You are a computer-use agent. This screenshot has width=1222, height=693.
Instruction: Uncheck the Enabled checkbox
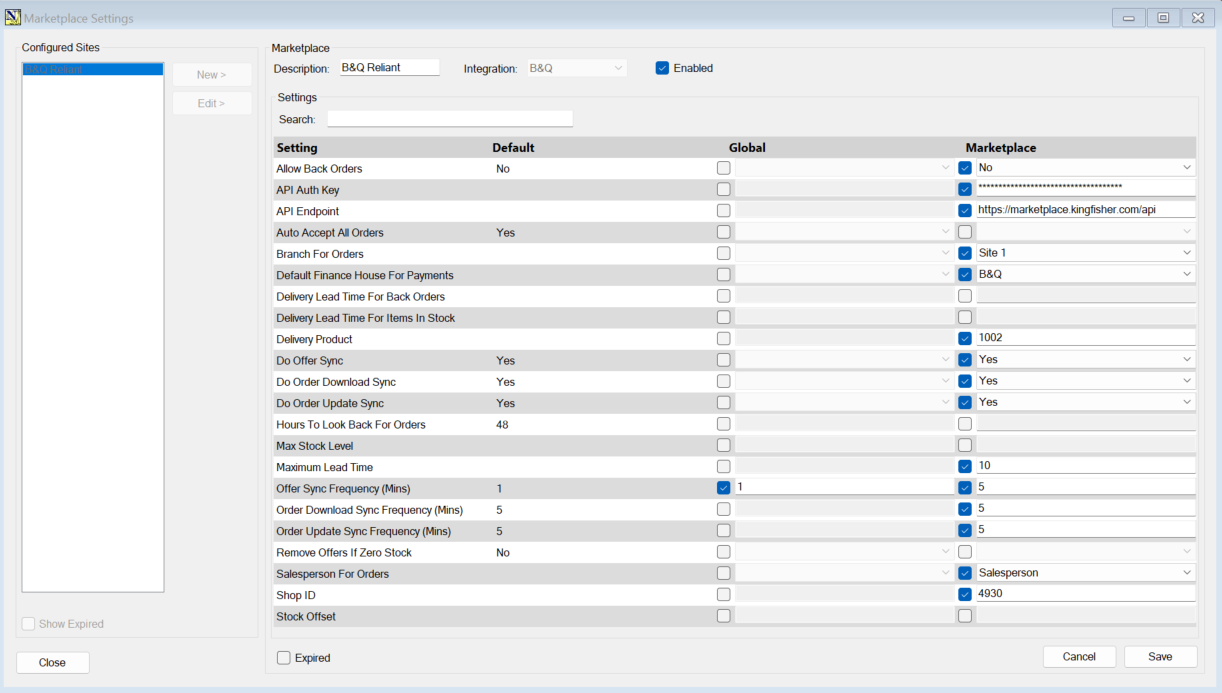point(662,68)
